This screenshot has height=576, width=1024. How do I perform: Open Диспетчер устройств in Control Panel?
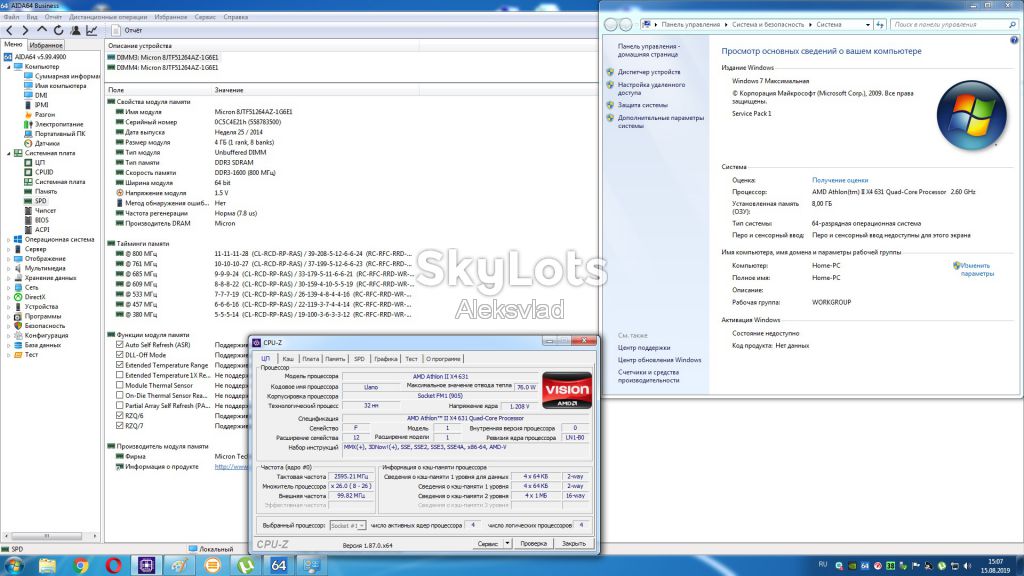point(648,72)
